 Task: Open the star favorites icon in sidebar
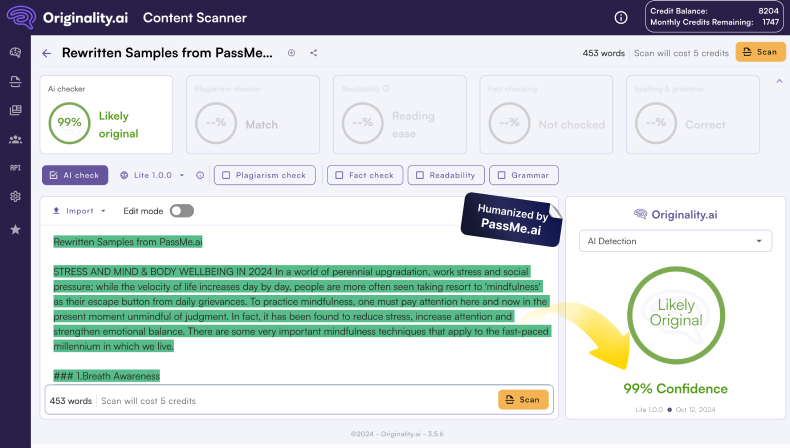pyautogui.click(x=16, y=229)
